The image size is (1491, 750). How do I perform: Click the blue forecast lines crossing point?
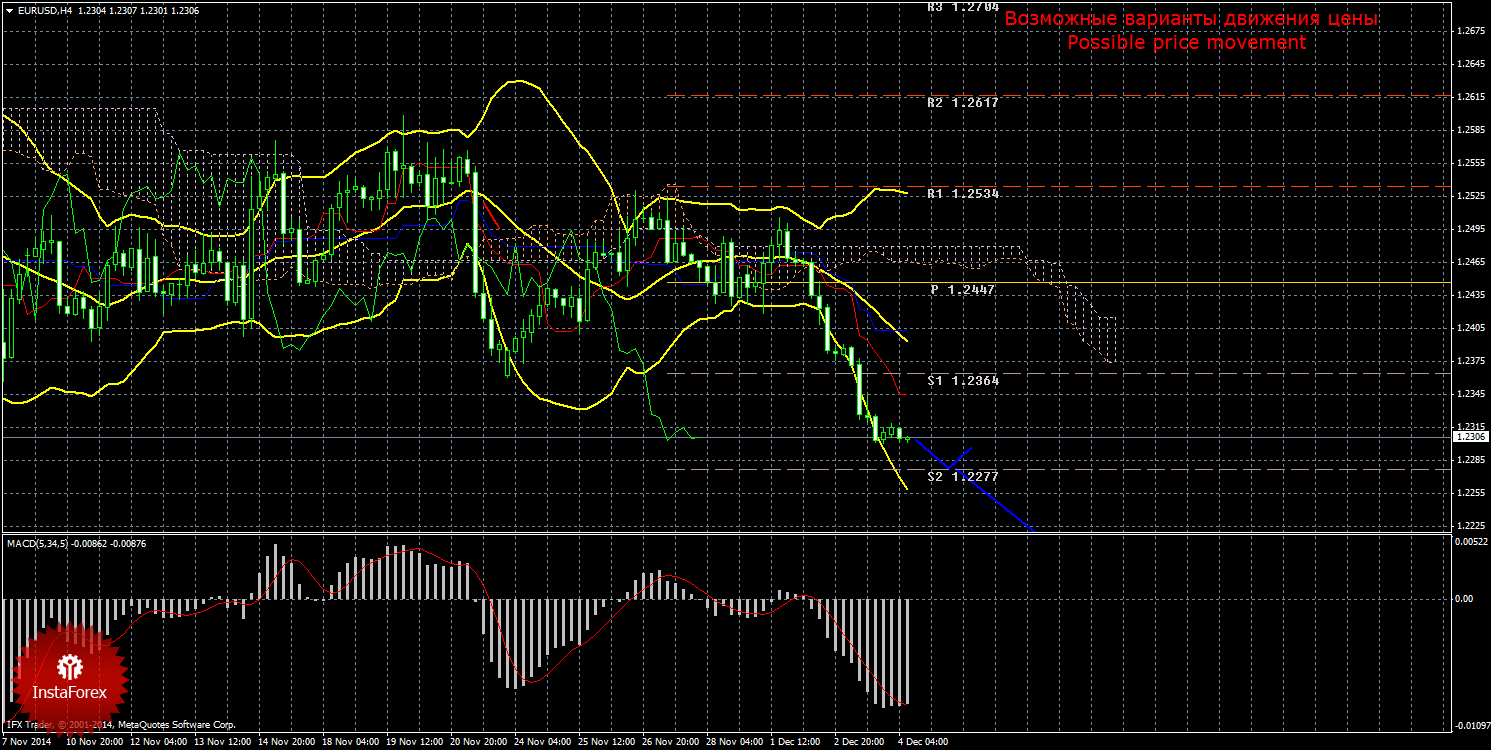coord(956,465)
